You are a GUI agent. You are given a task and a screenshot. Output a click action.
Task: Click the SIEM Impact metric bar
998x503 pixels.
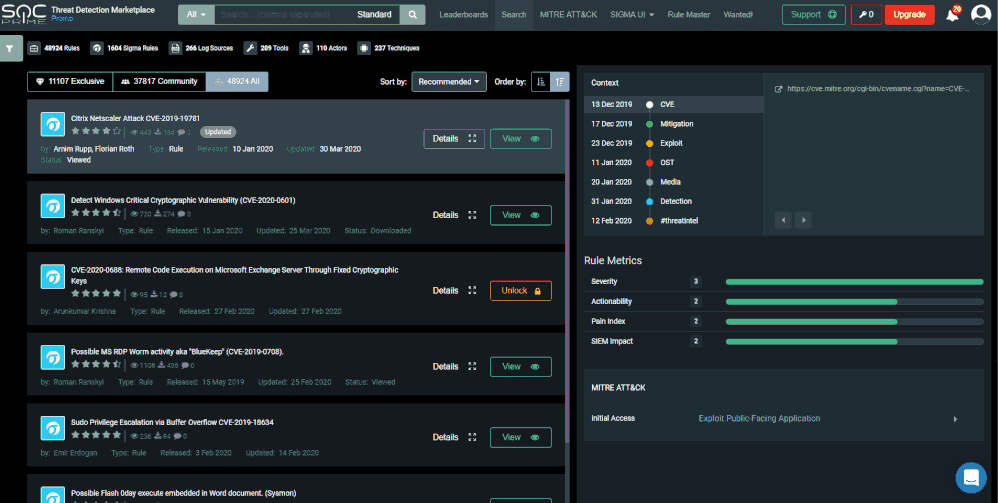[x=855, y=342]
